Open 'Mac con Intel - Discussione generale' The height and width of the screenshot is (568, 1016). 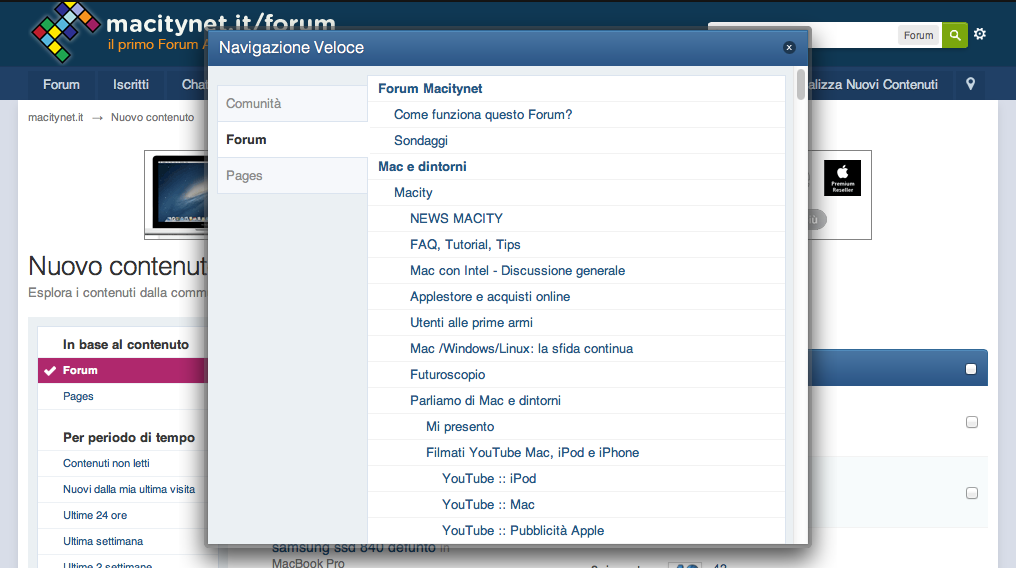point(517,271)
